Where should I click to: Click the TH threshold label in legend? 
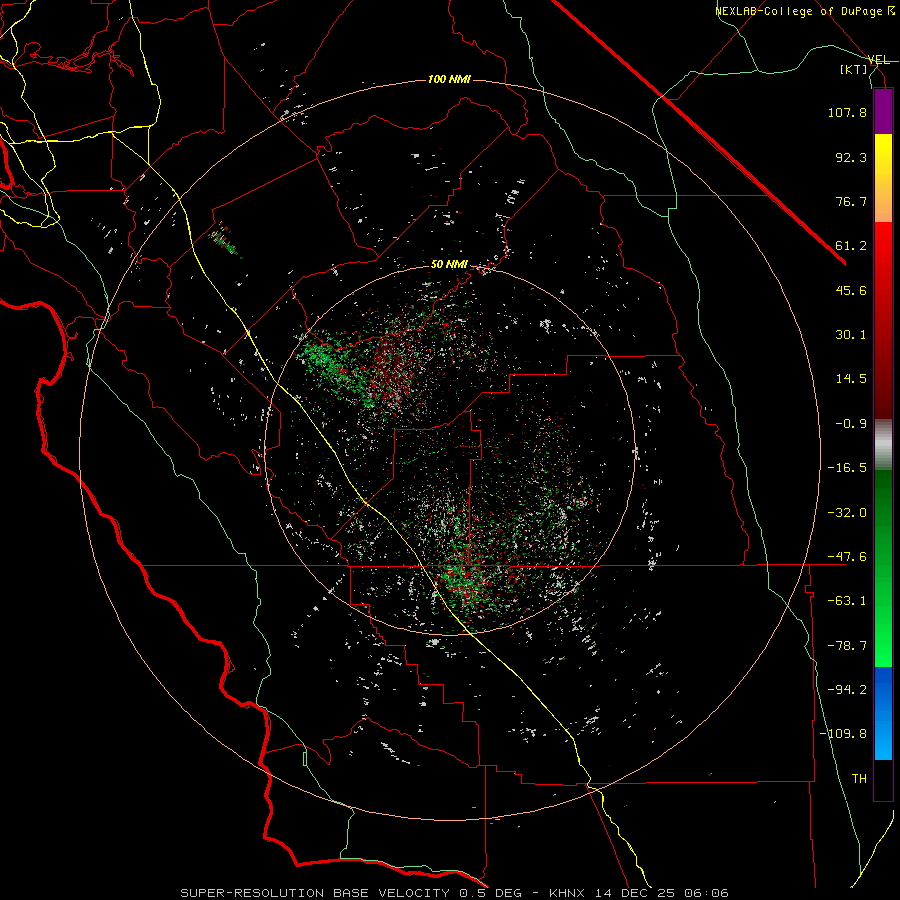point(859,779)
